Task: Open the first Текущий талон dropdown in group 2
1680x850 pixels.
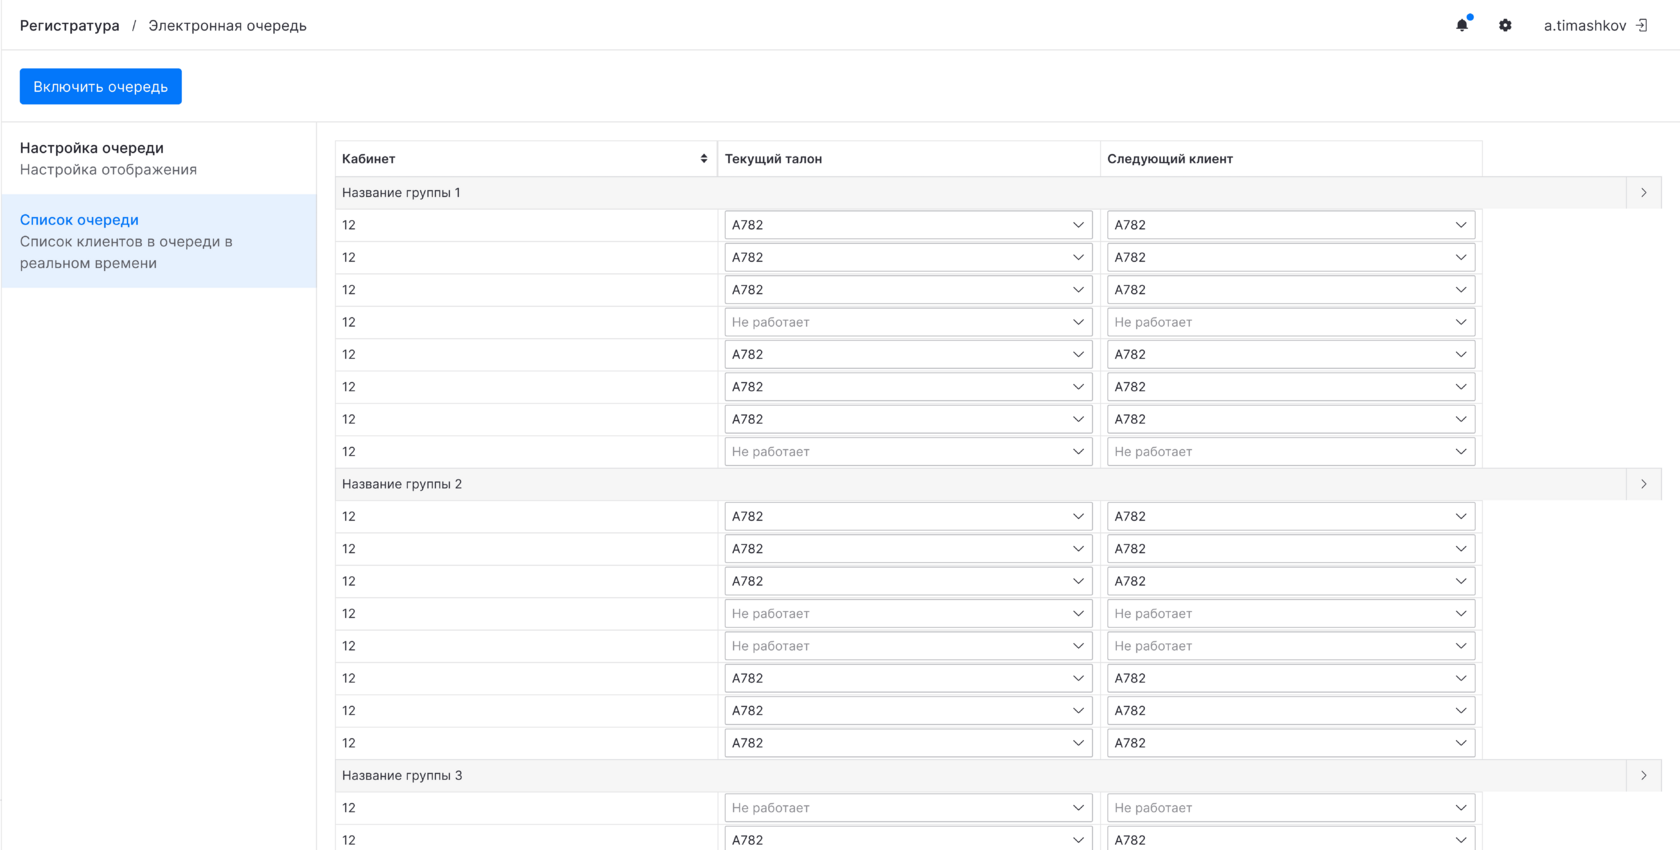Action: pos(907,516)
